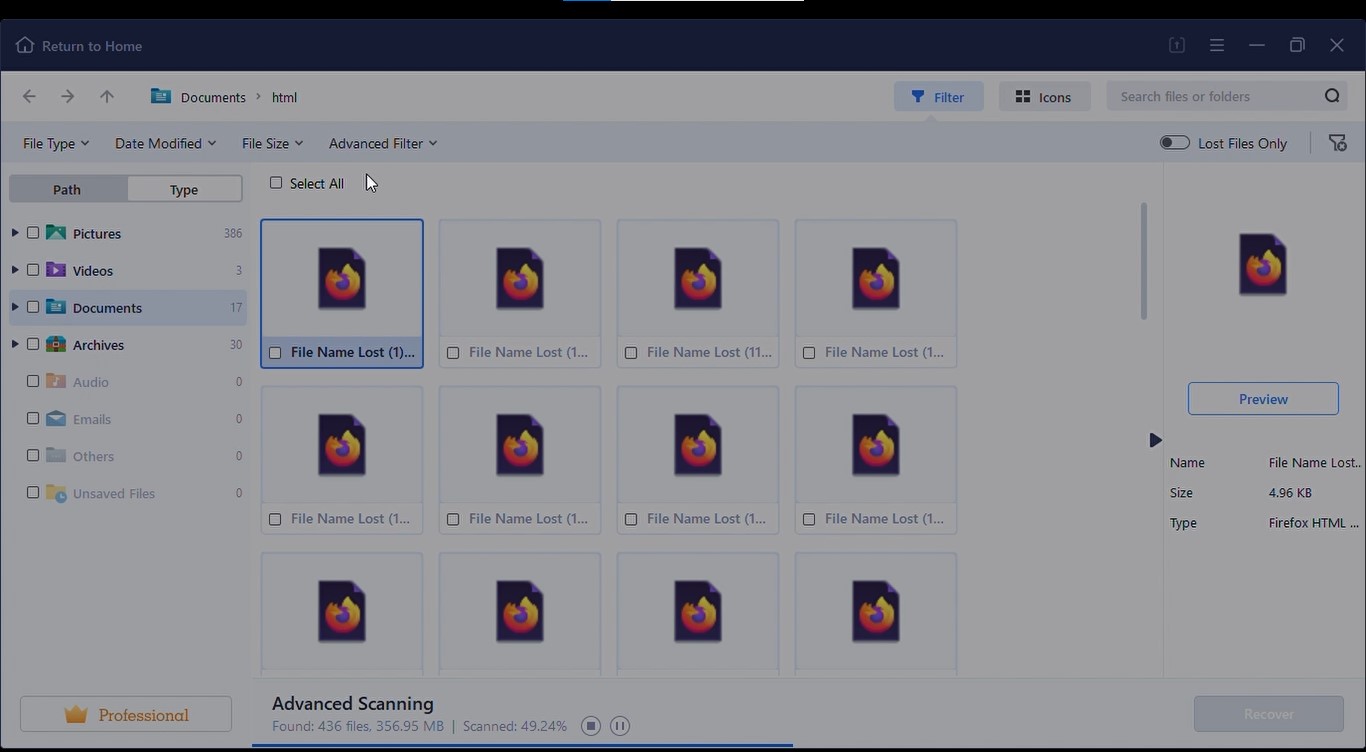Check the first File Name Lost (1) file checkbox
This screenshot has height=752, width=1366.
(275, 352)
